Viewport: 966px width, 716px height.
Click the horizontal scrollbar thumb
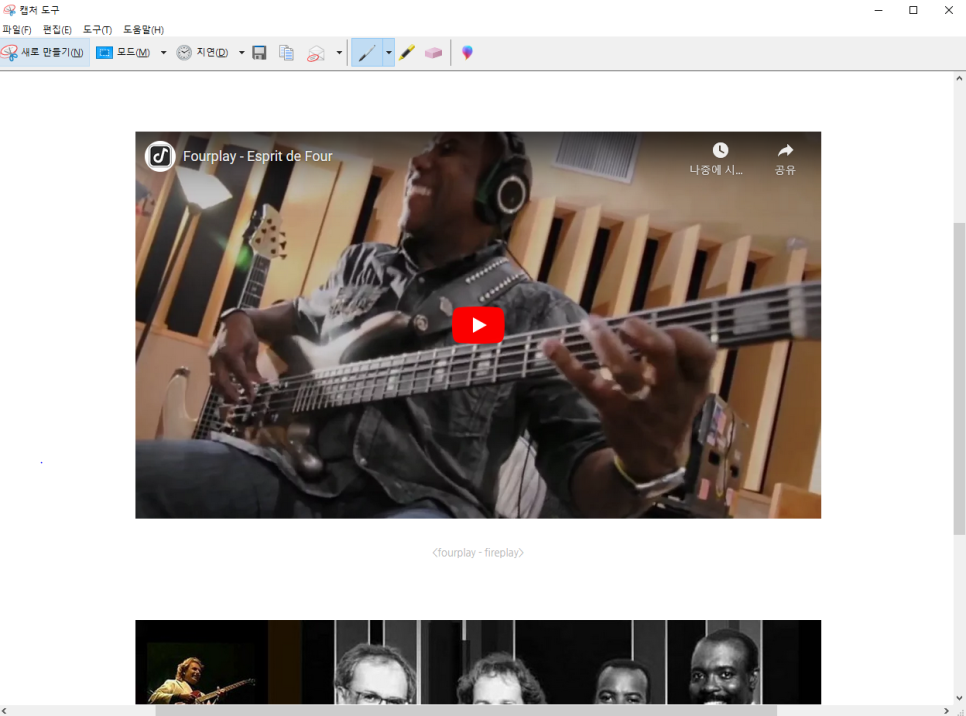click(466, 710)
